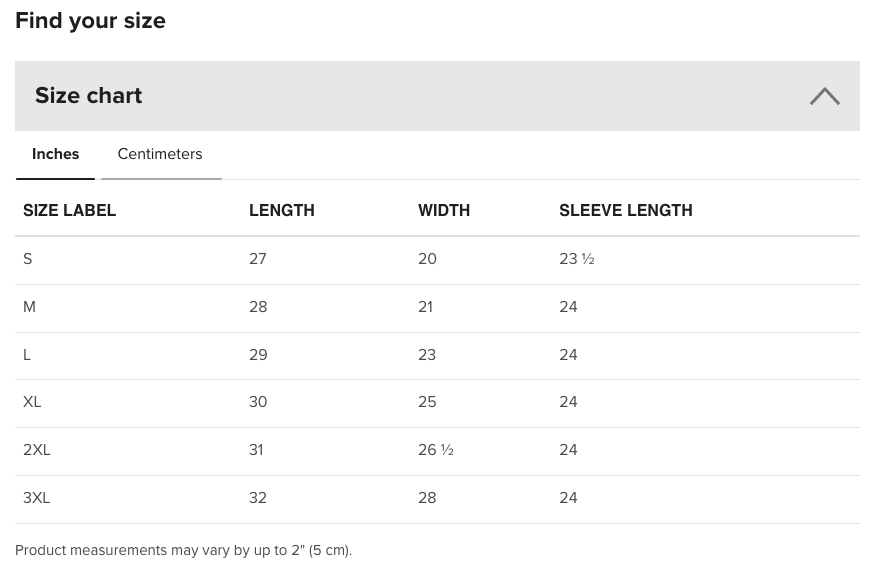The image size is (877, 572).
Task: Select the L size row label
Action: [26, 355]
